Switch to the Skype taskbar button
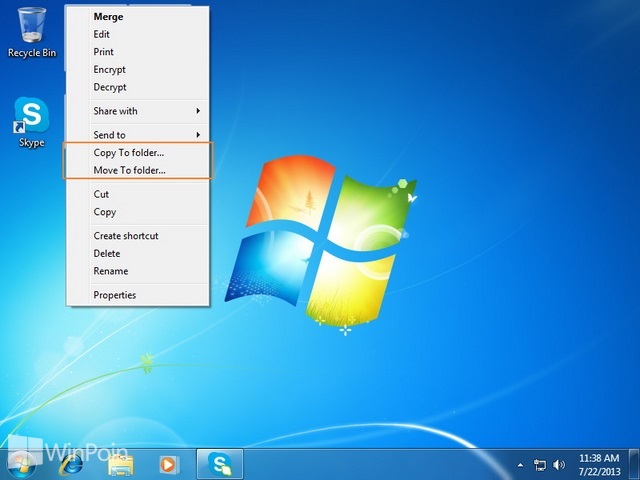This screenshot has width=640, height=480. (x=220, y=464)
